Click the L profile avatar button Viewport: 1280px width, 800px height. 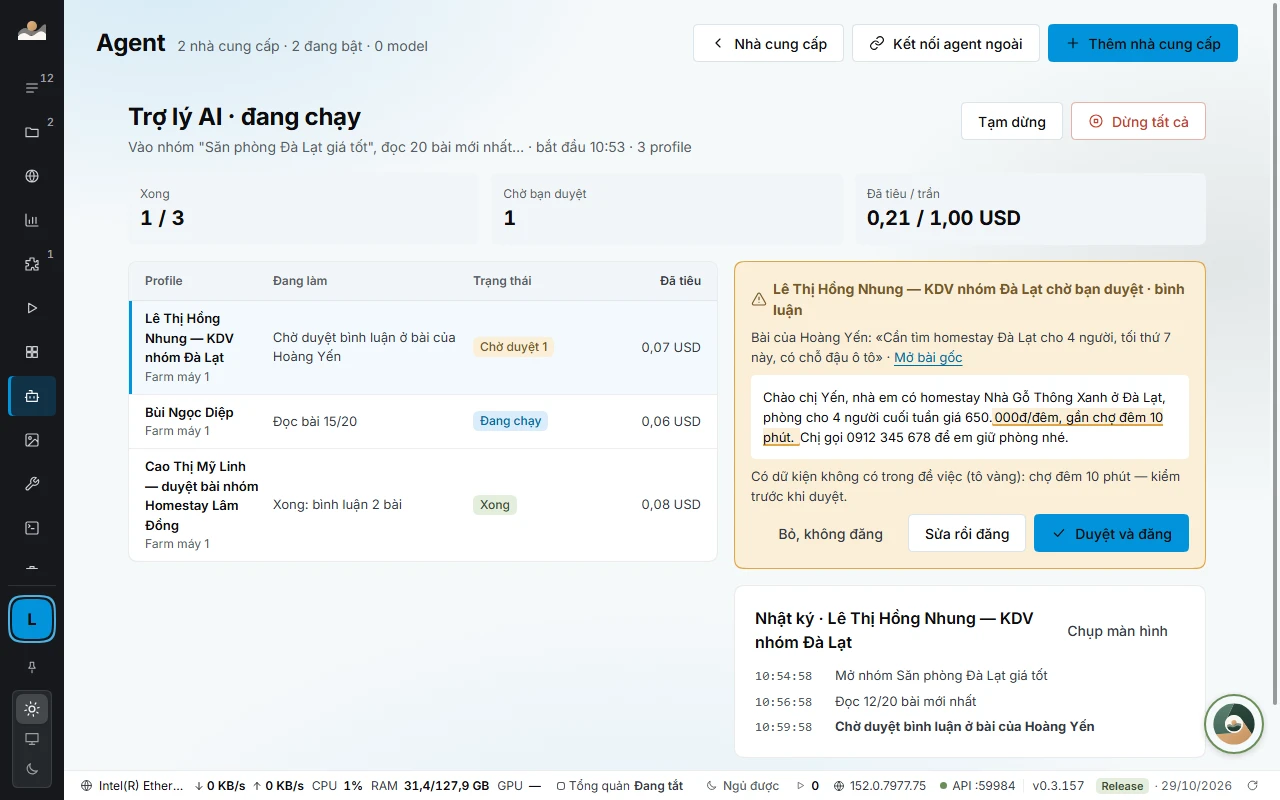coord(32,619)
